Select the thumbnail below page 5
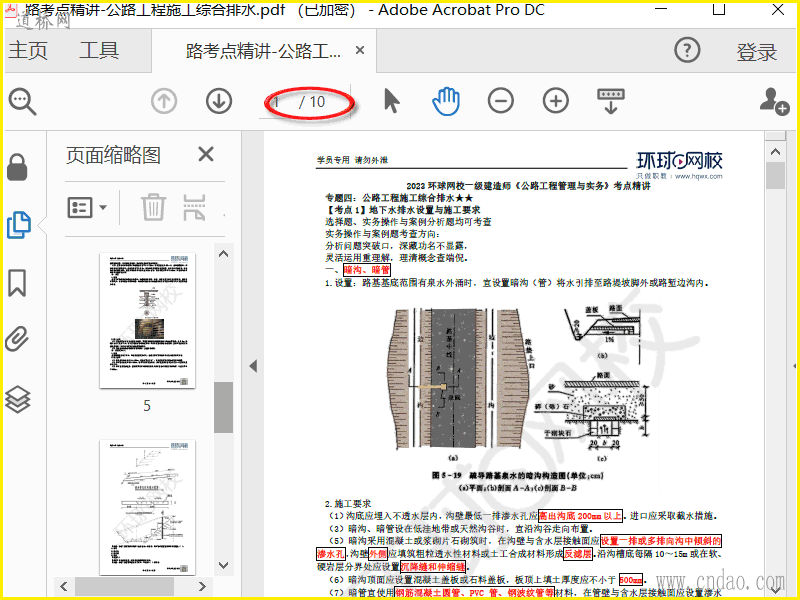The height and width of the screenshot is (600, 800). pyautogui.click(x=147, y=507)
